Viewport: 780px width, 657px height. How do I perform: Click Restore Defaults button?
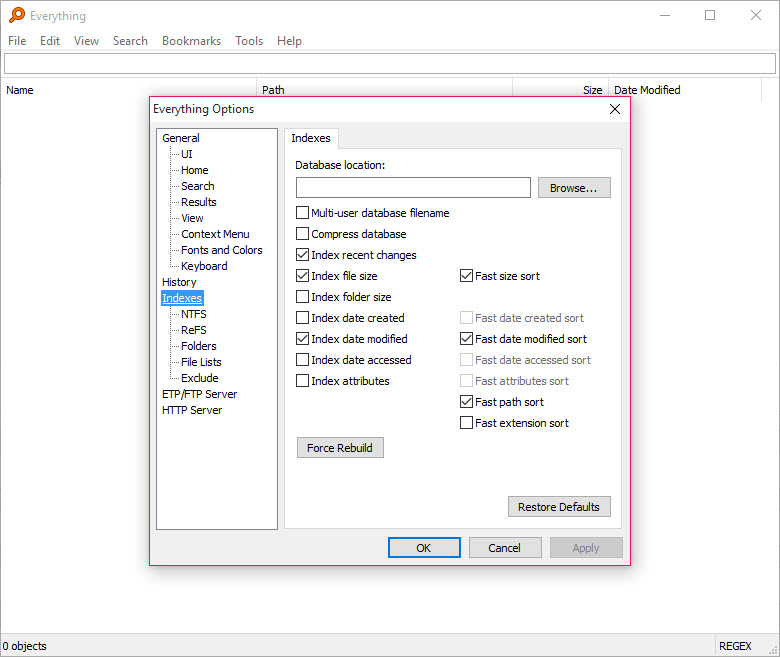coord(559,507)
